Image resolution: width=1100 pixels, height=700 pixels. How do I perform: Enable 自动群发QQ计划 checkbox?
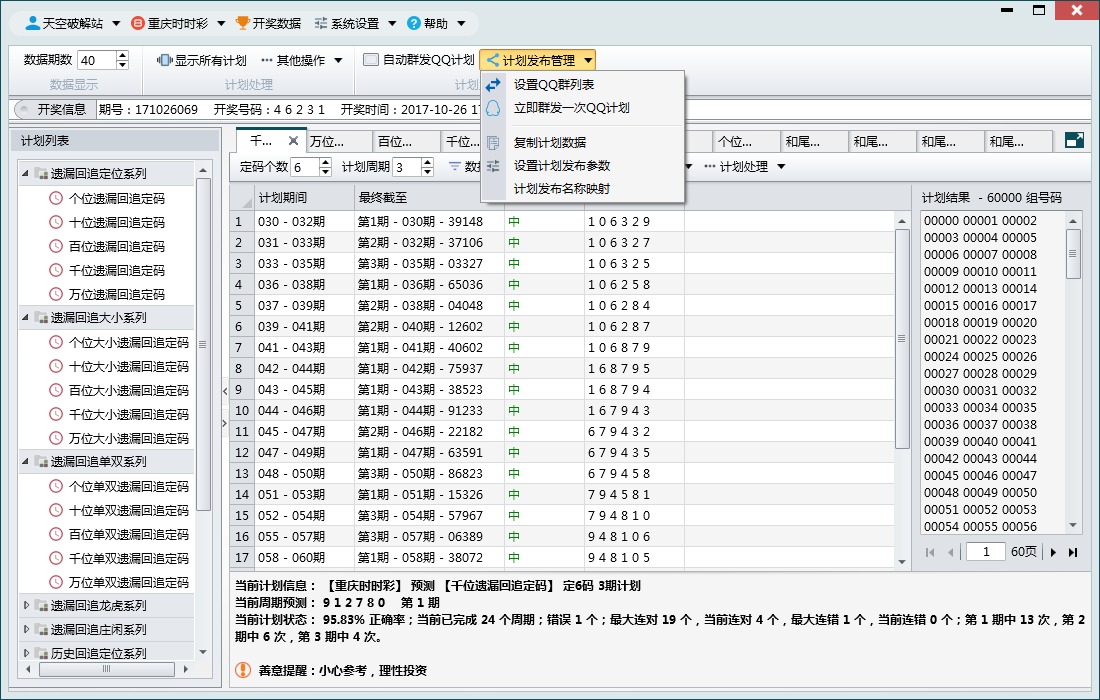click(370, 59)
